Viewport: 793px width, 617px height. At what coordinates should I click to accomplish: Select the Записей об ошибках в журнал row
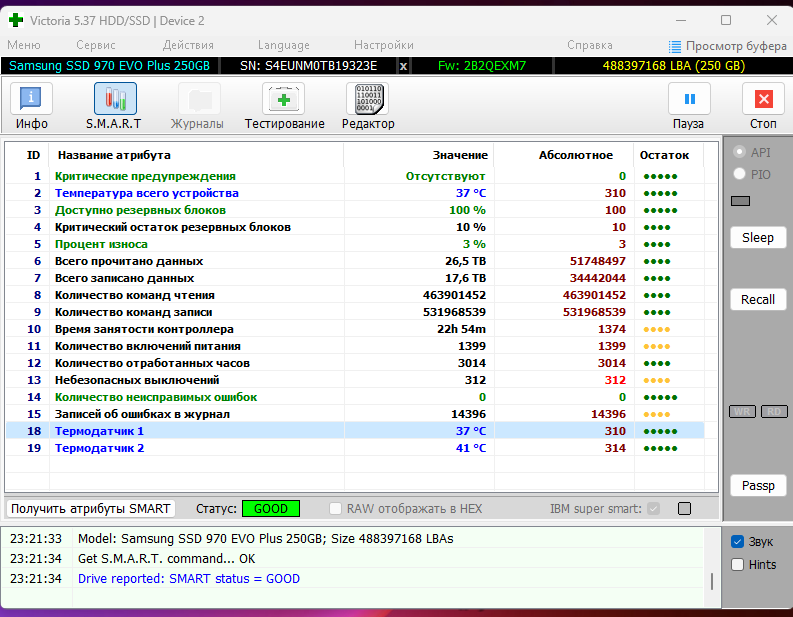[x=355, y=414]
